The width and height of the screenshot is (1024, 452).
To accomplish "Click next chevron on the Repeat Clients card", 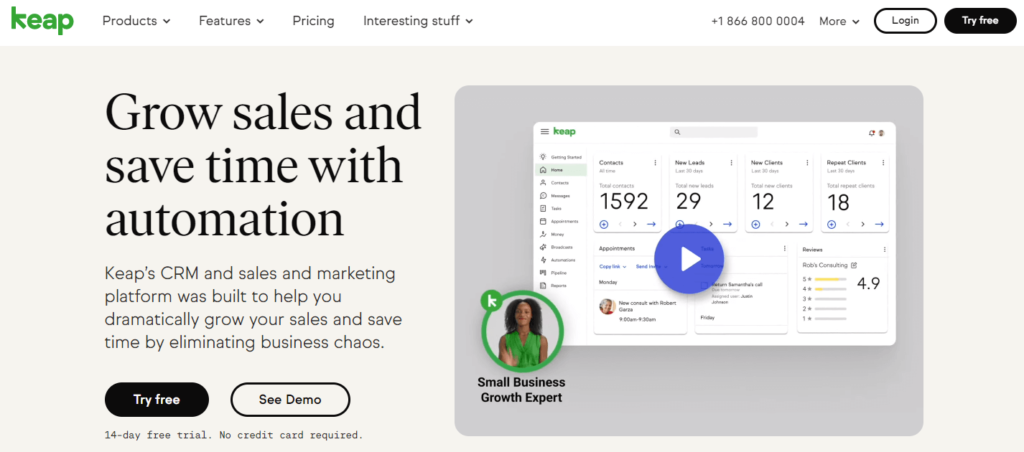I will 863,224.
